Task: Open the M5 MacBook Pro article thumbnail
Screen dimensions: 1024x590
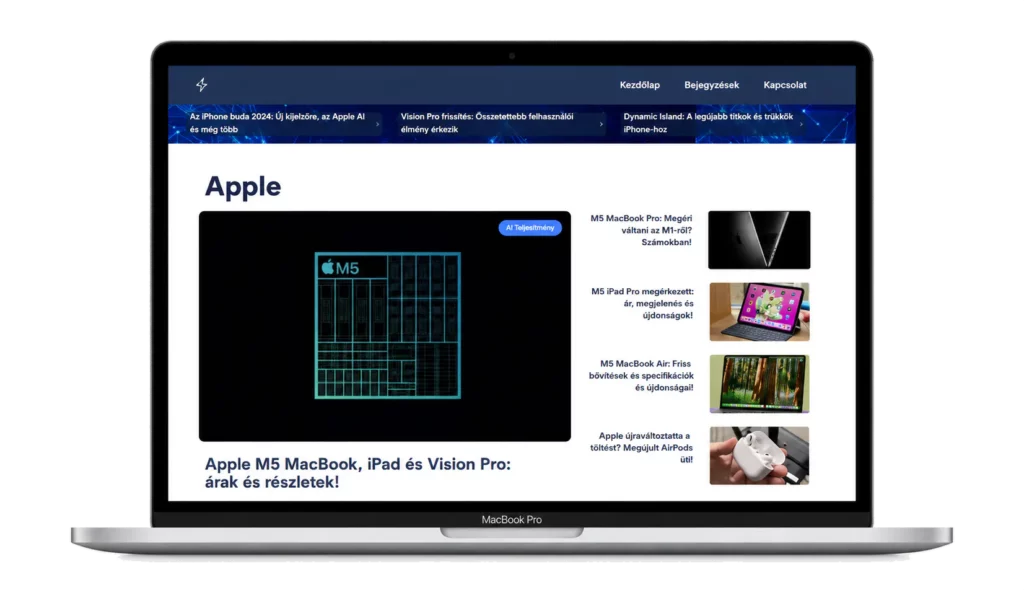Action: pos(759,240)
